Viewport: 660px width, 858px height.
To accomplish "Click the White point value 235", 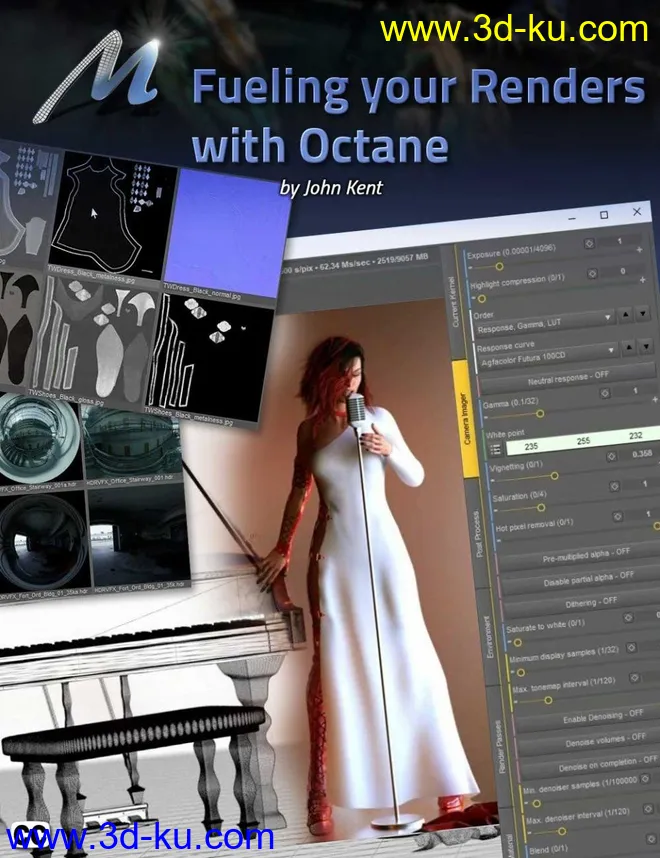I will point(531,447).
